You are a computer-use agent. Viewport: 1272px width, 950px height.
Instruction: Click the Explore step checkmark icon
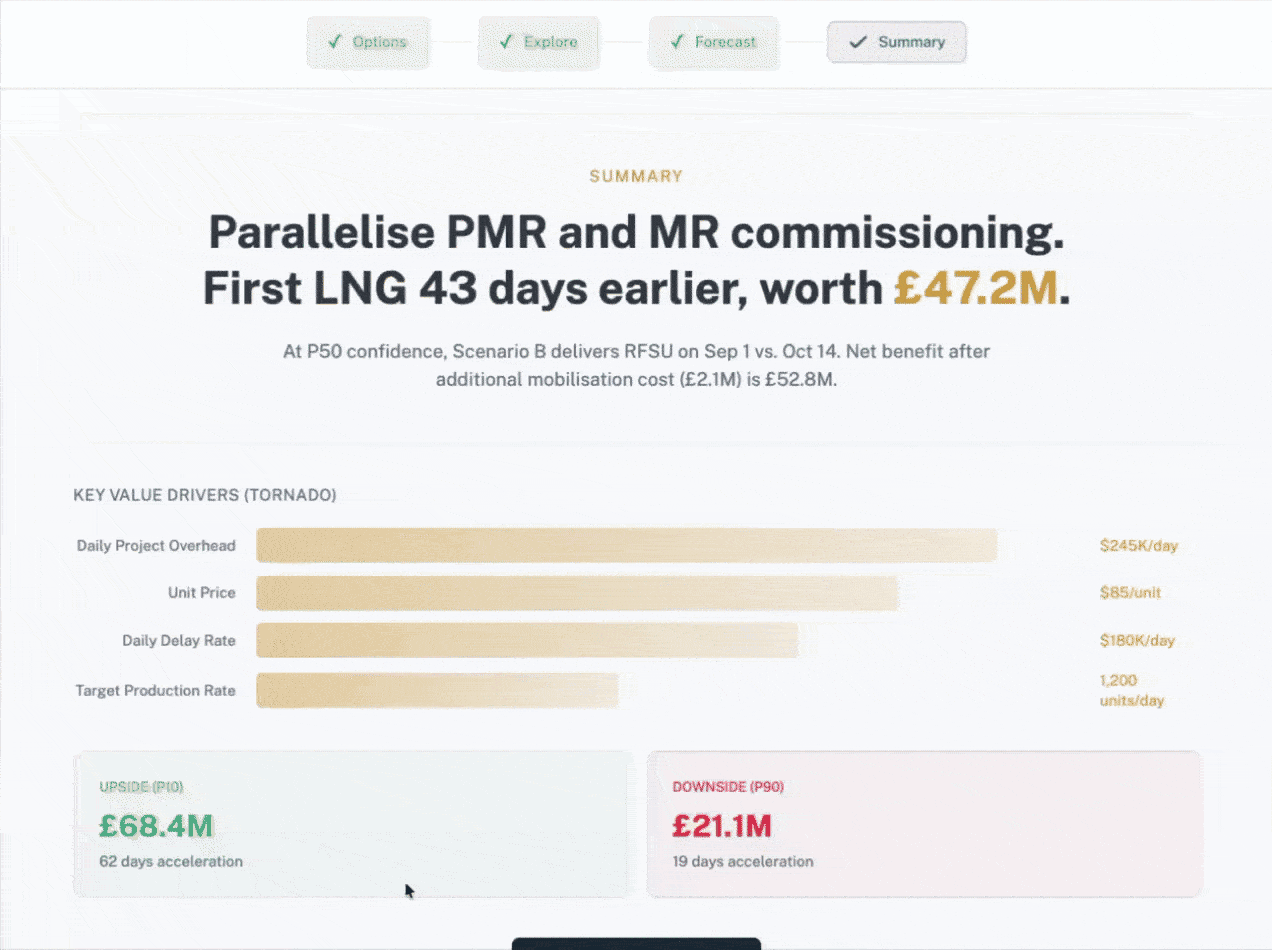505,42
